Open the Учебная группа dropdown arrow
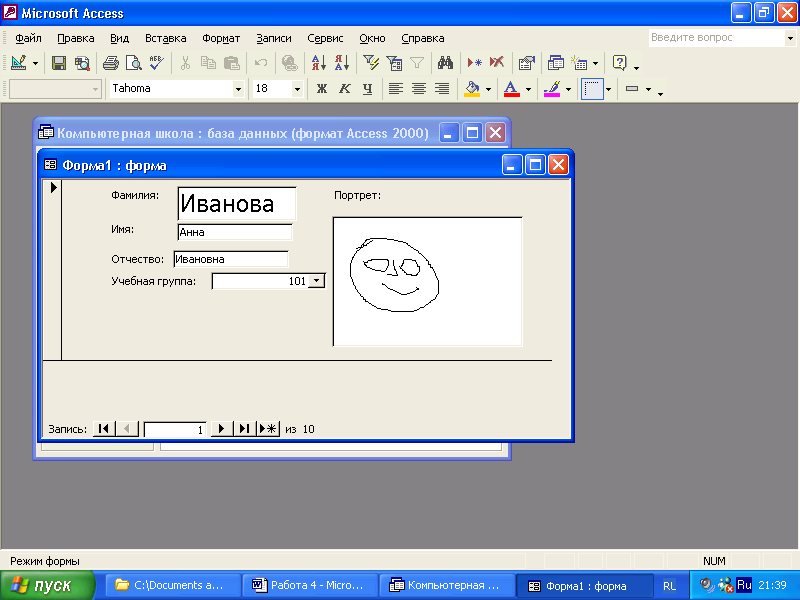This screenshot has height=600, width=800. (316, 281)
